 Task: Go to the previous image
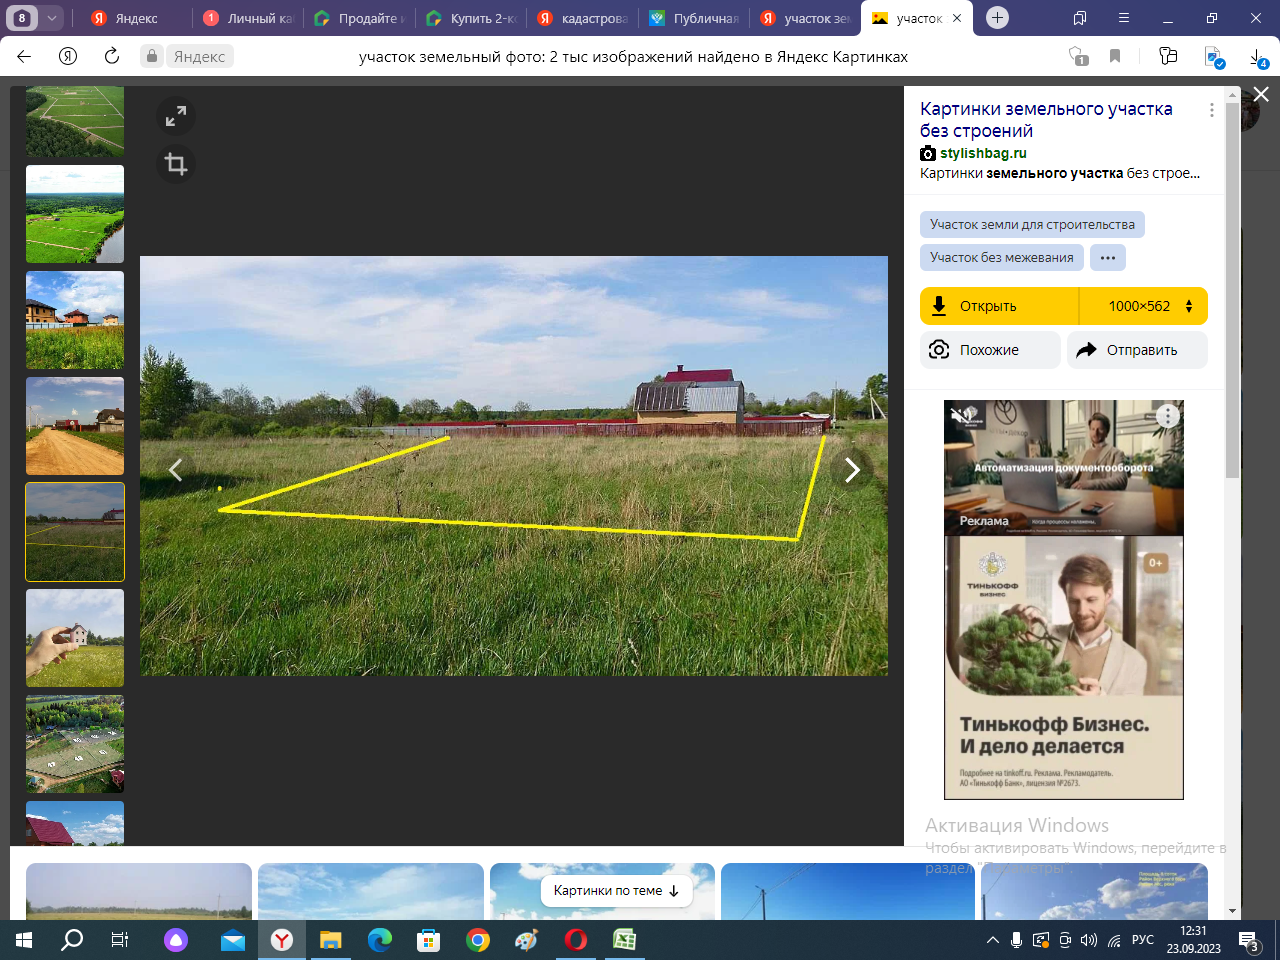click(x=176, y=470)
